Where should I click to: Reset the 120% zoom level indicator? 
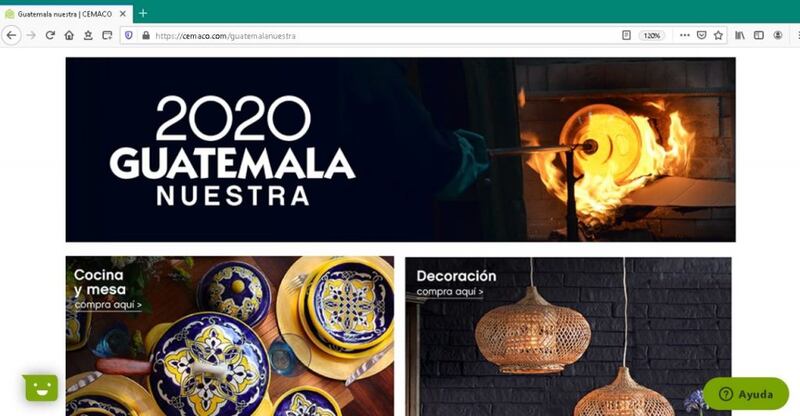[x=652, y=35]
